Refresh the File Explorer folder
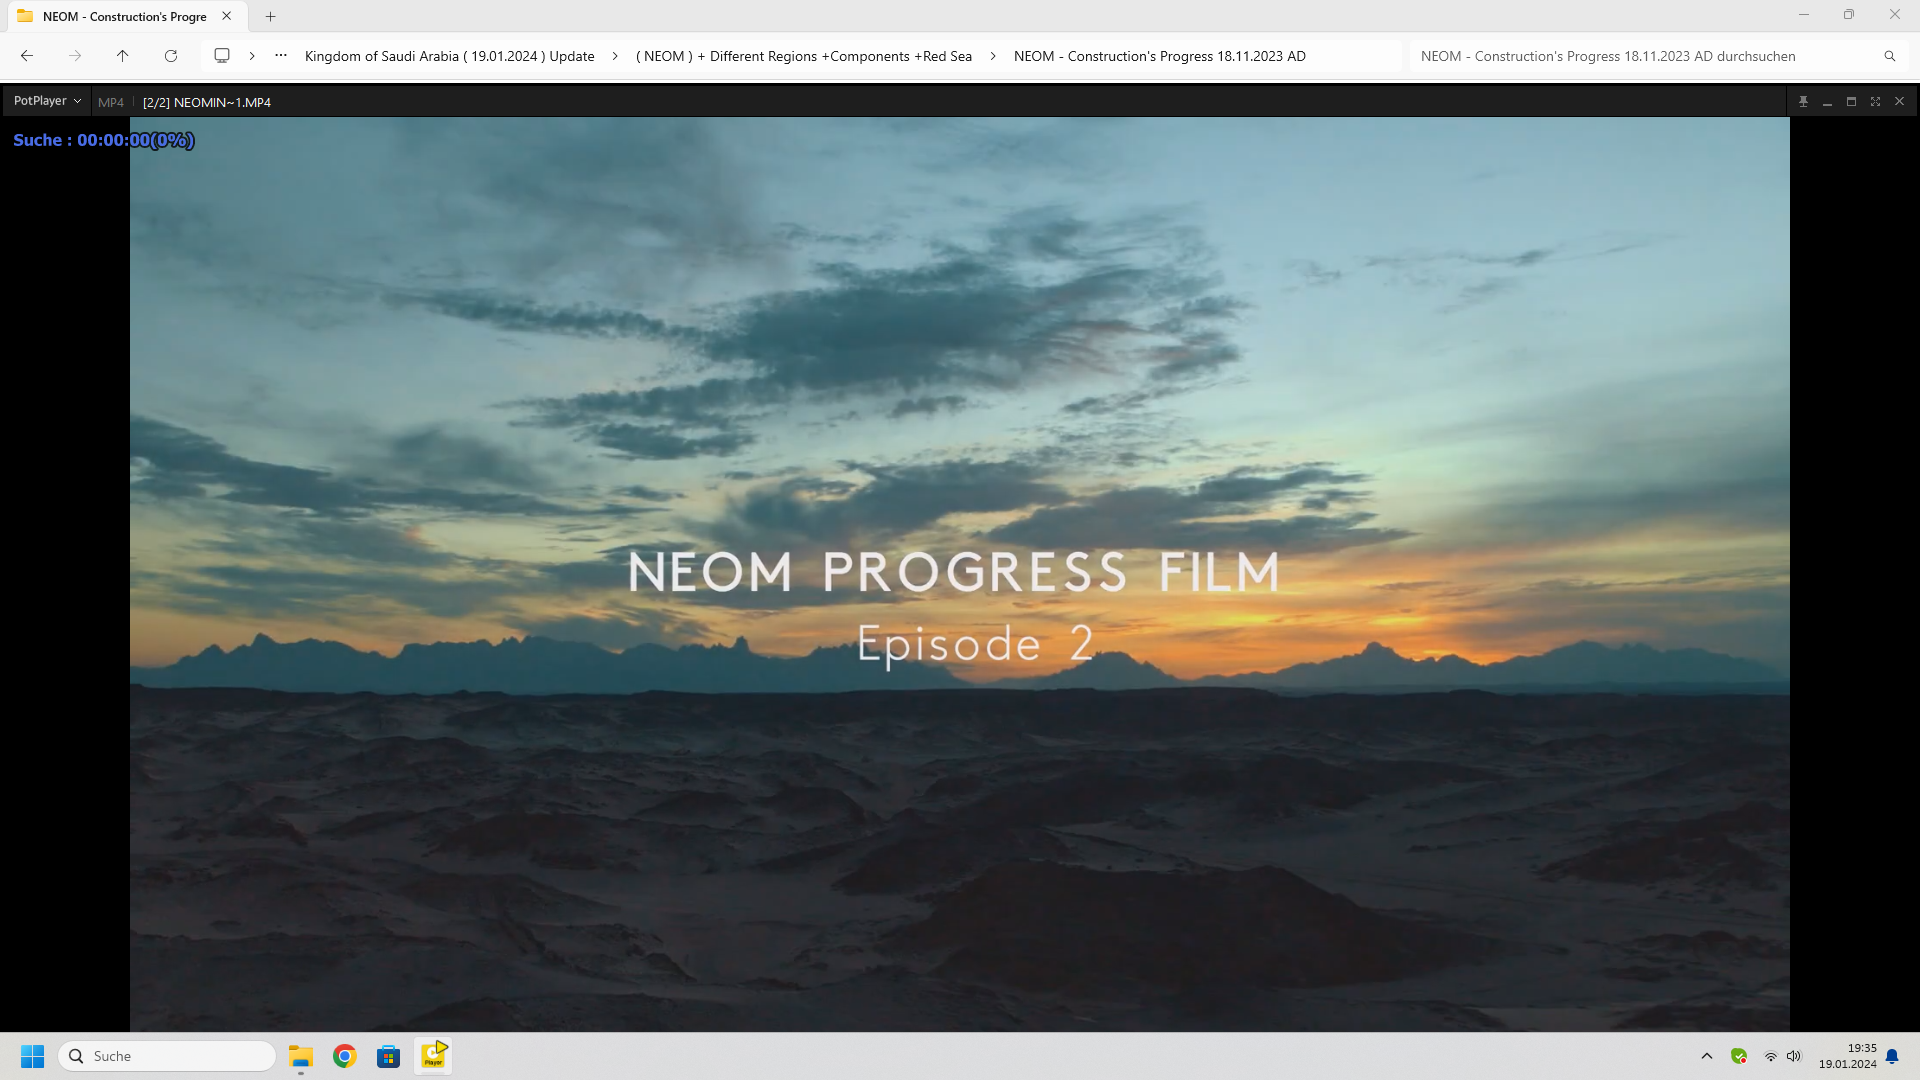 point(171,56)
